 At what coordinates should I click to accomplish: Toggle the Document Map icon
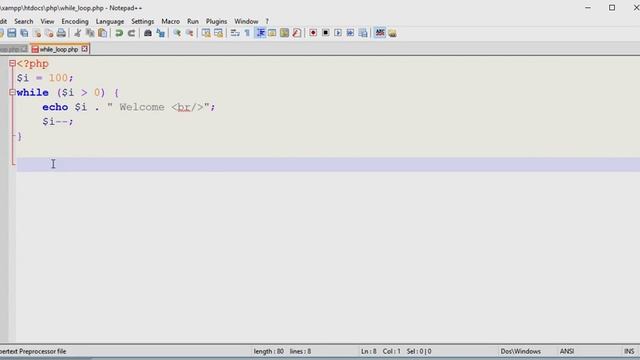pyautogui.click(x=284, y=33)
